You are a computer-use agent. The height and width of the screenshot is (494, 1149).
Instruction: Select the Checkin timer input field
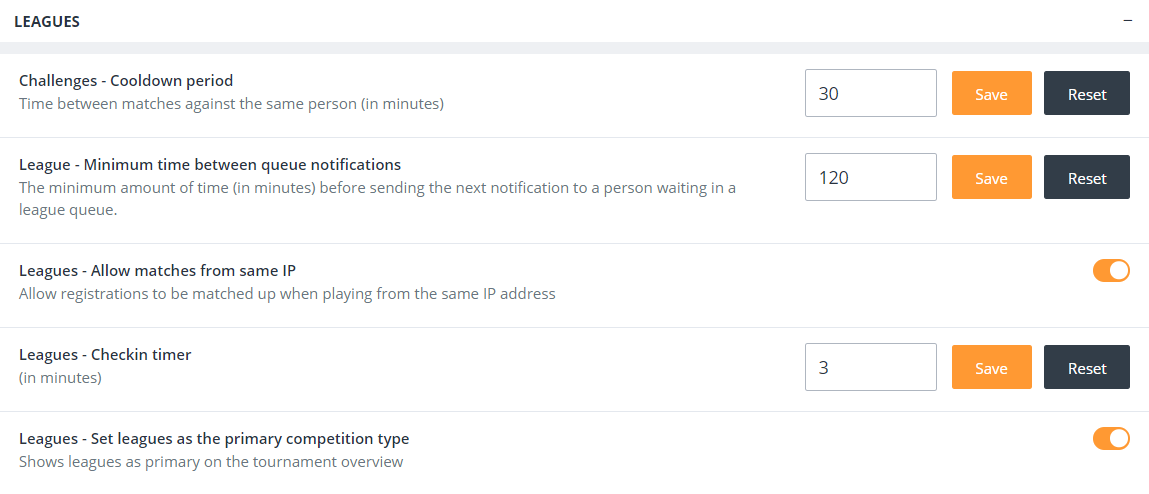point(870,367)
